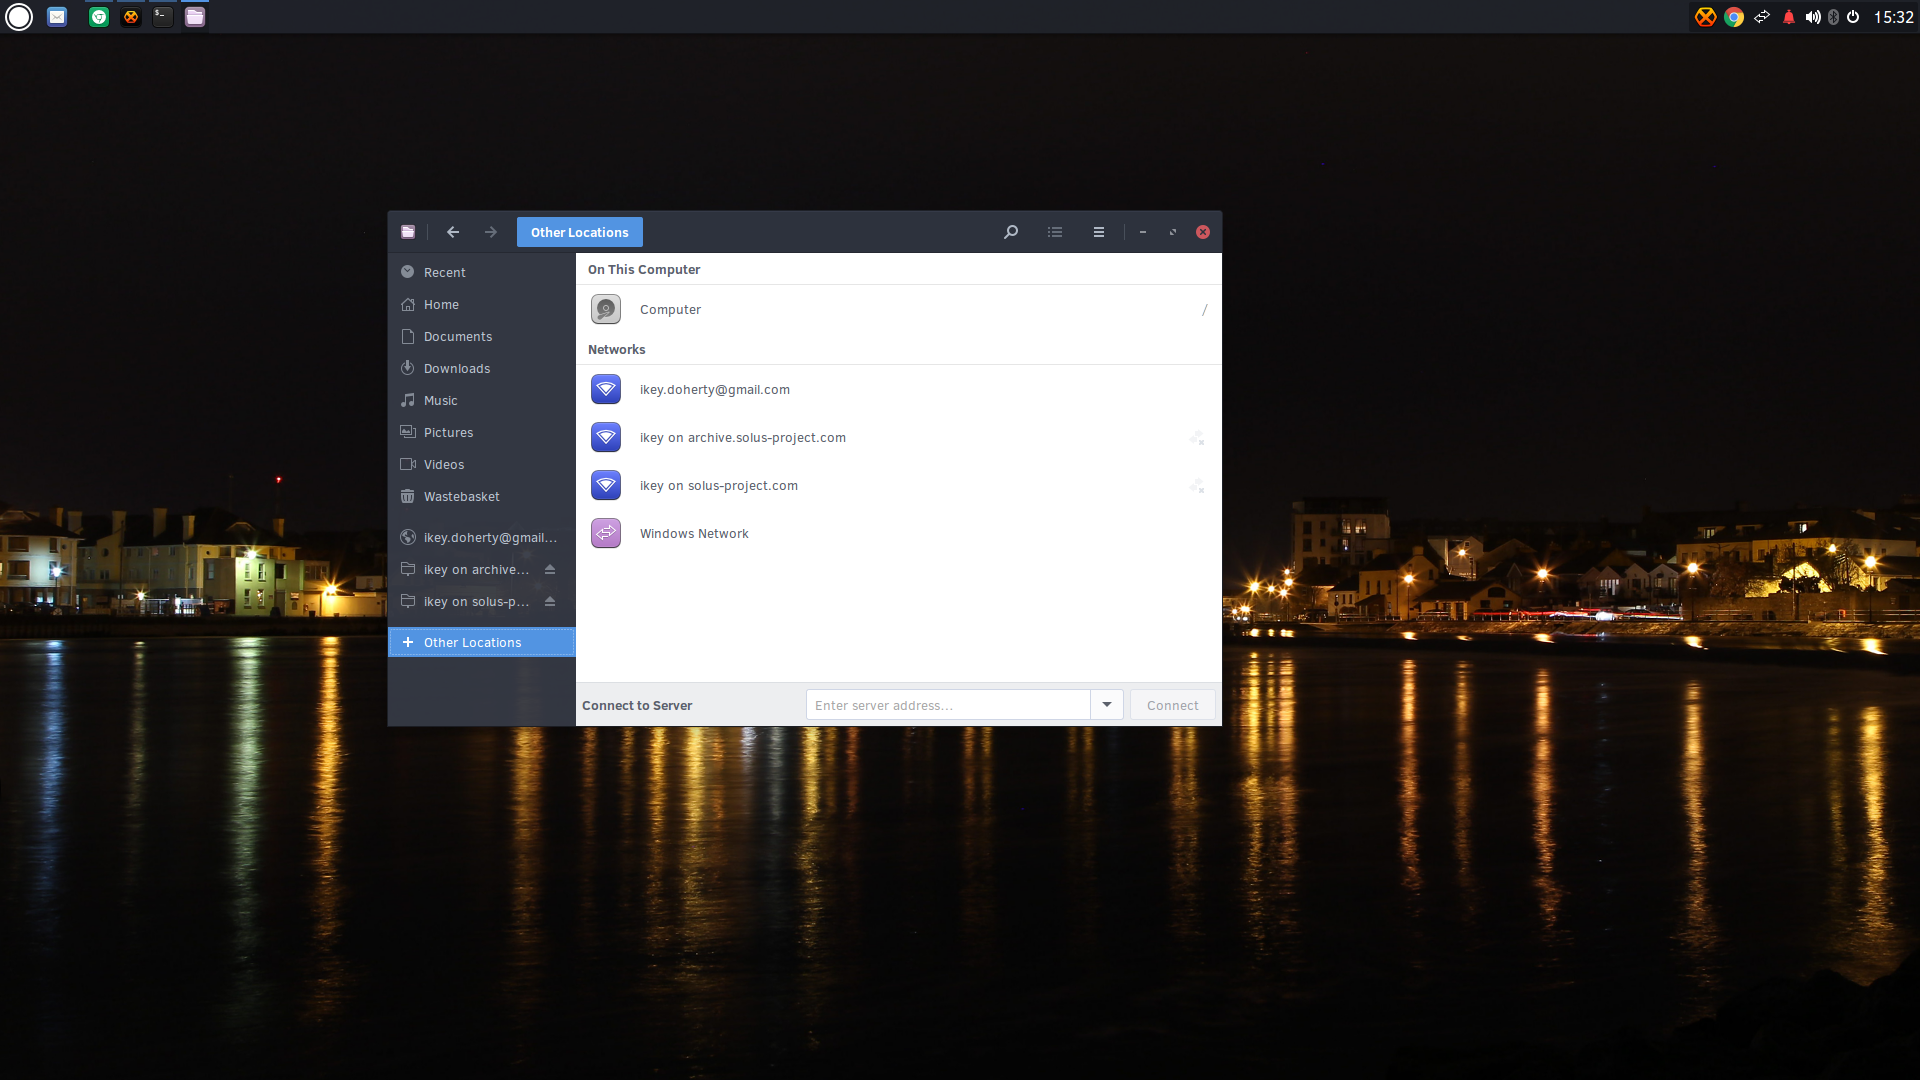Click the Files launcher on the panel

pyautogui.click(x=195, y=17)
